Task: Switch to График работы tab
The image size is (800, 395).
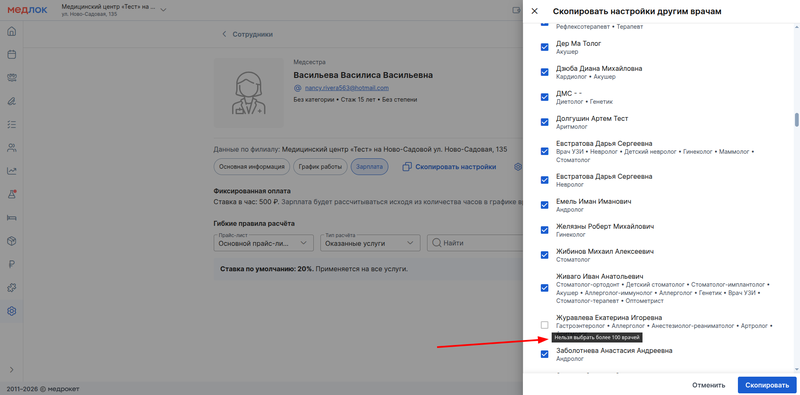Action: (320, 166)
